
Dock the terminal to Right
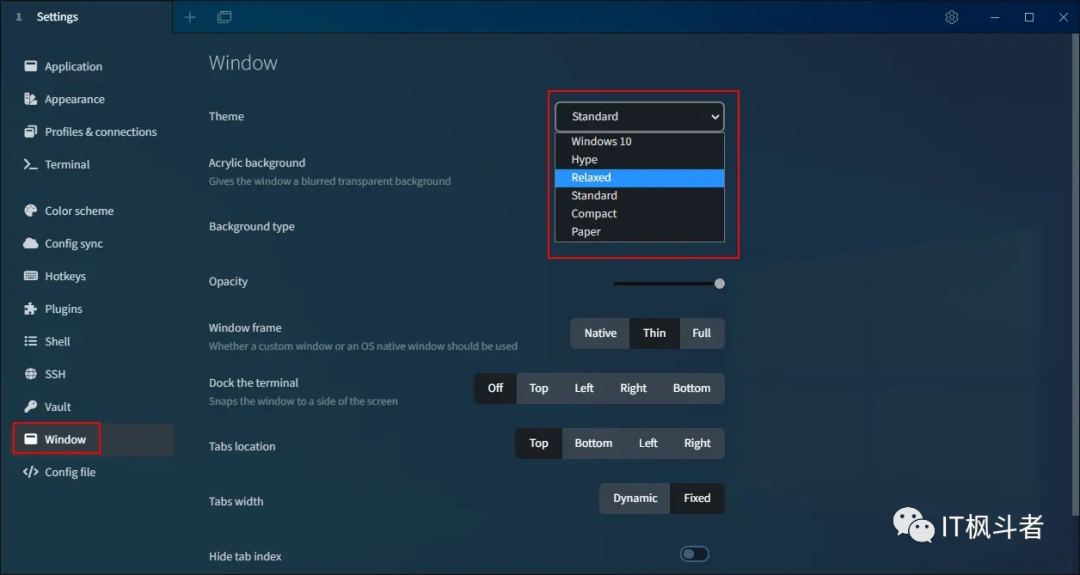(x=633, y=388)
